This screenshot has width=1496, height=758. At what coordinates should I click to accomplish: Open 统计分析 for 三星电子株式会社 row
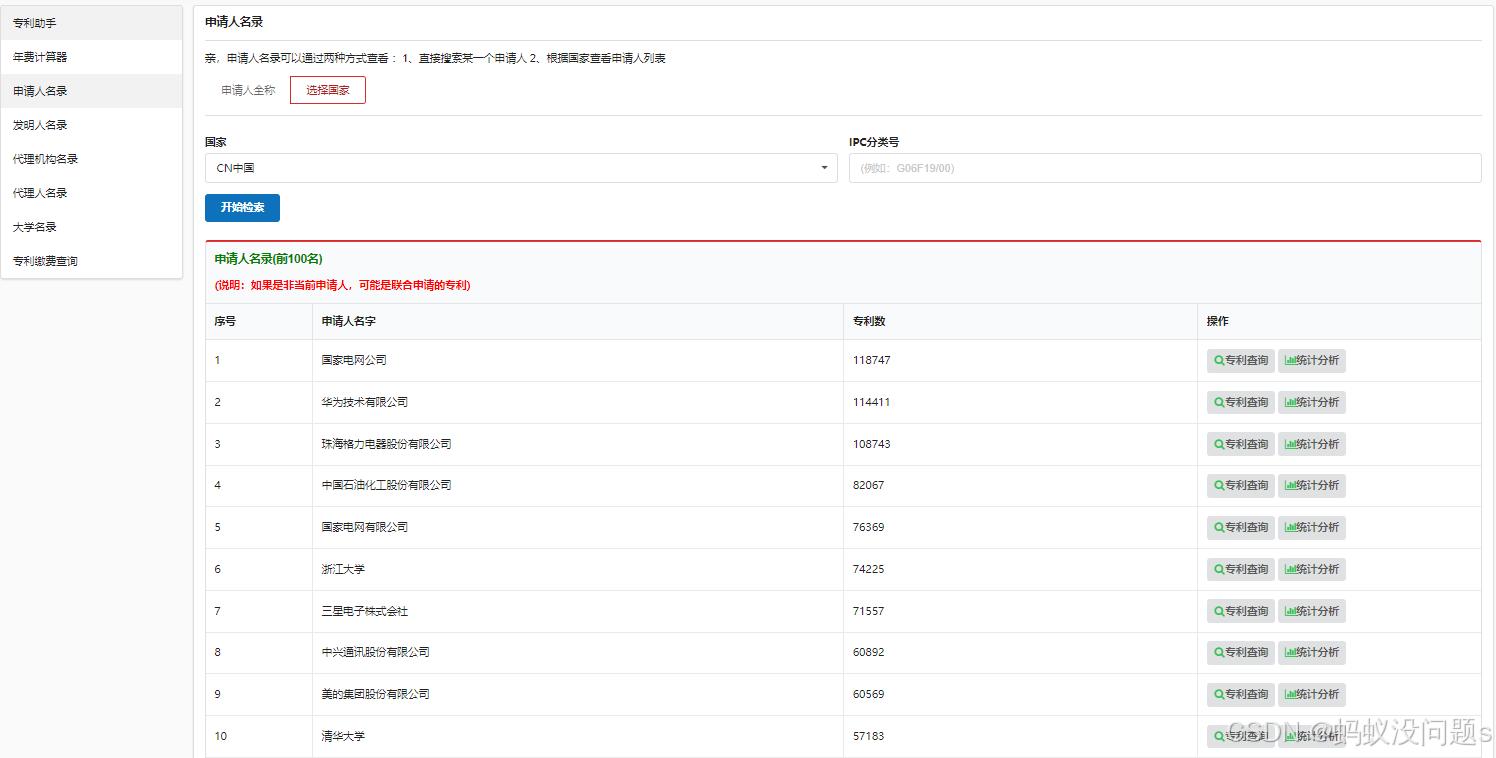[x=1311, y=611]
